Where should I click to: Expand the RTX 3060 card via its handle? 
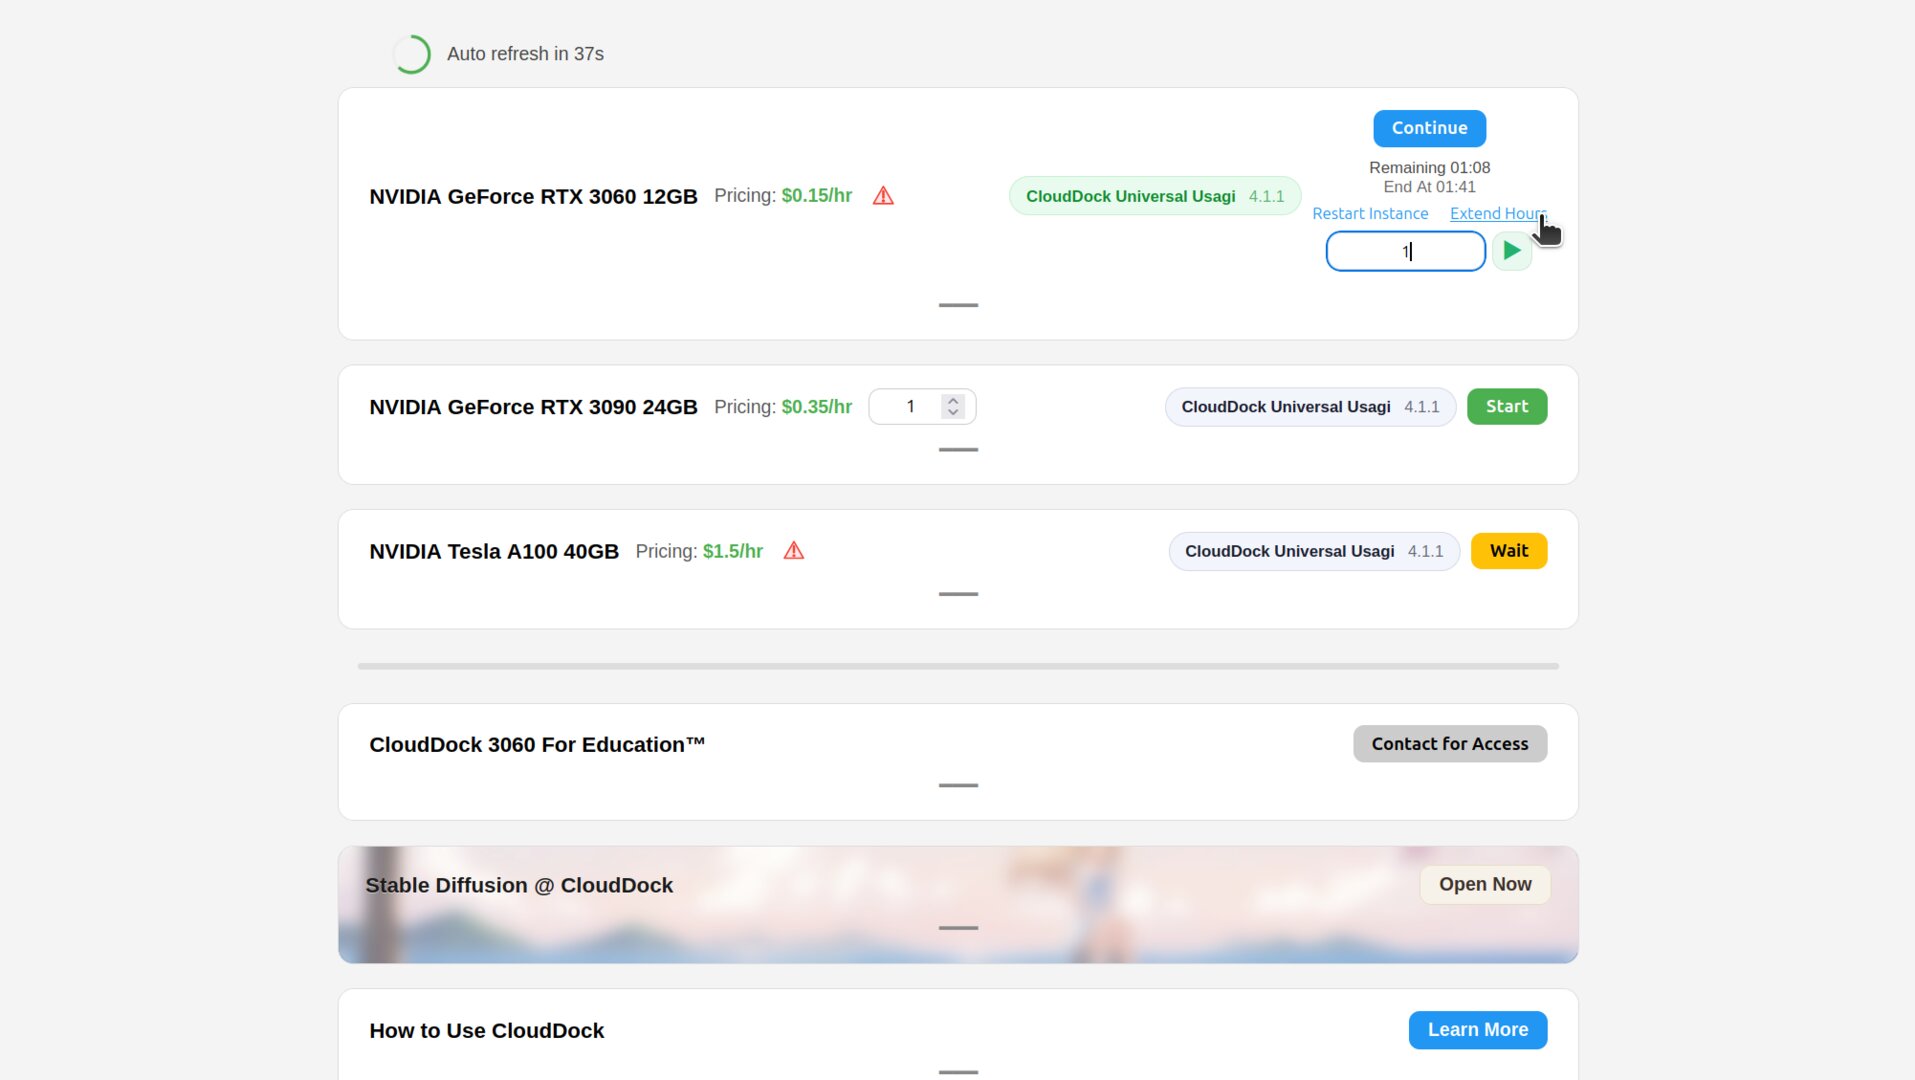(957, 306)
